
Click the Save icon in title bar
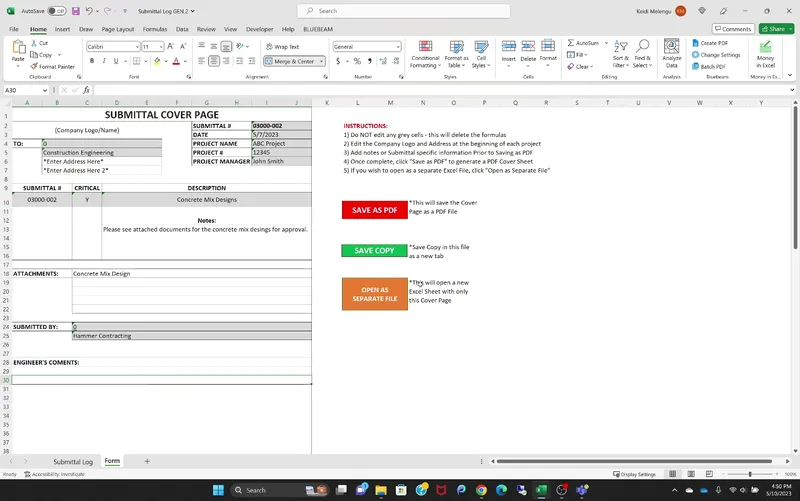tap(76, 11)
